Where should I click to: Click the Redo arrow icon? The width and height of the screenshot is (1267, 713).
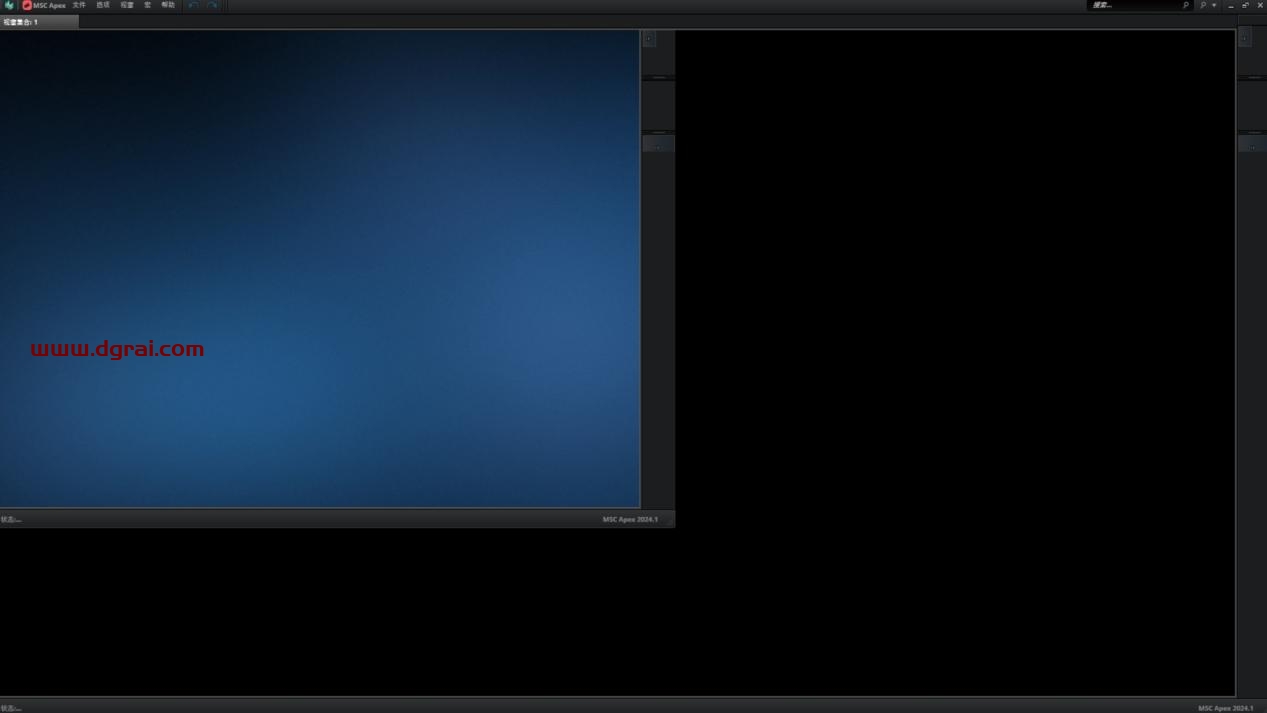point(212,5)
